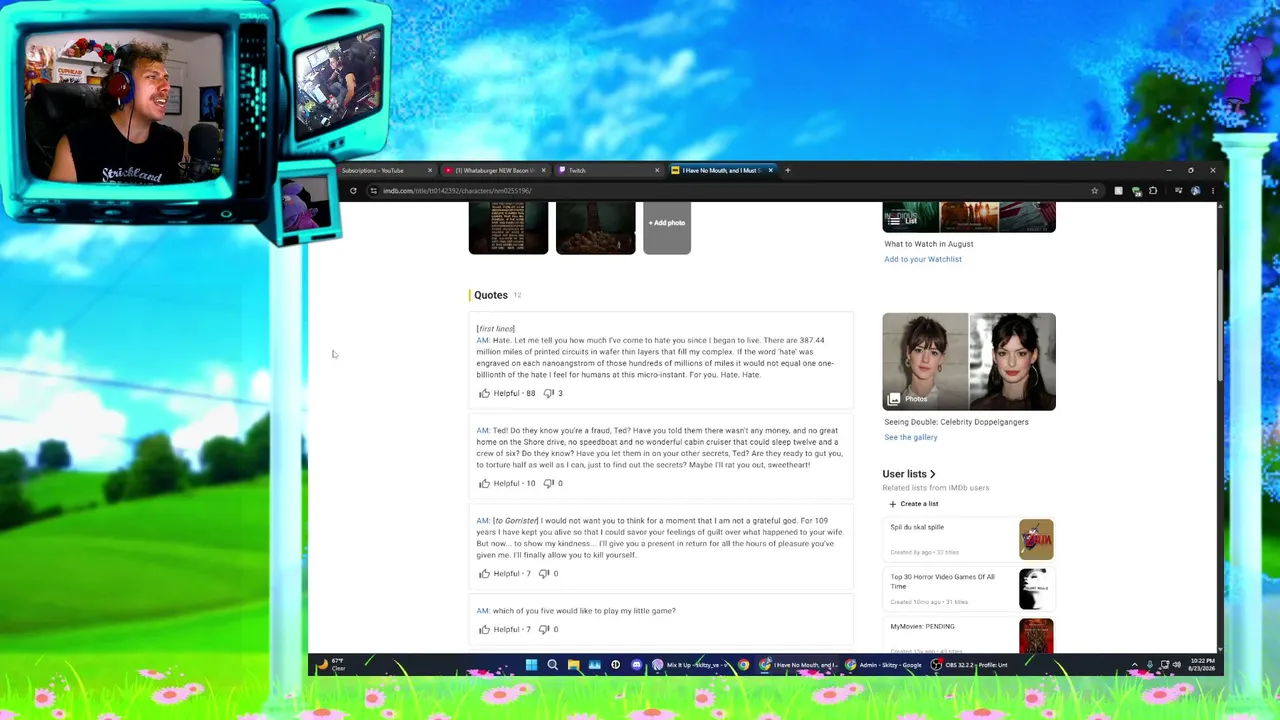This screenshot has width=1280, height=720.
Task: Expand the User lists section chevron
Action: point(933,474)
